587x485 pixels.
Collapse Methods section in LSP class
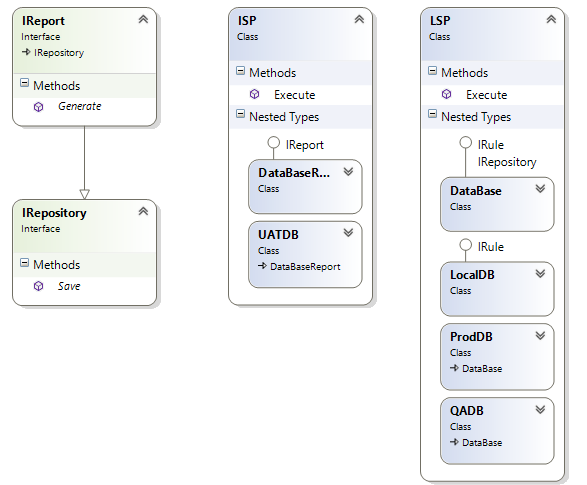tap(432, 70)
